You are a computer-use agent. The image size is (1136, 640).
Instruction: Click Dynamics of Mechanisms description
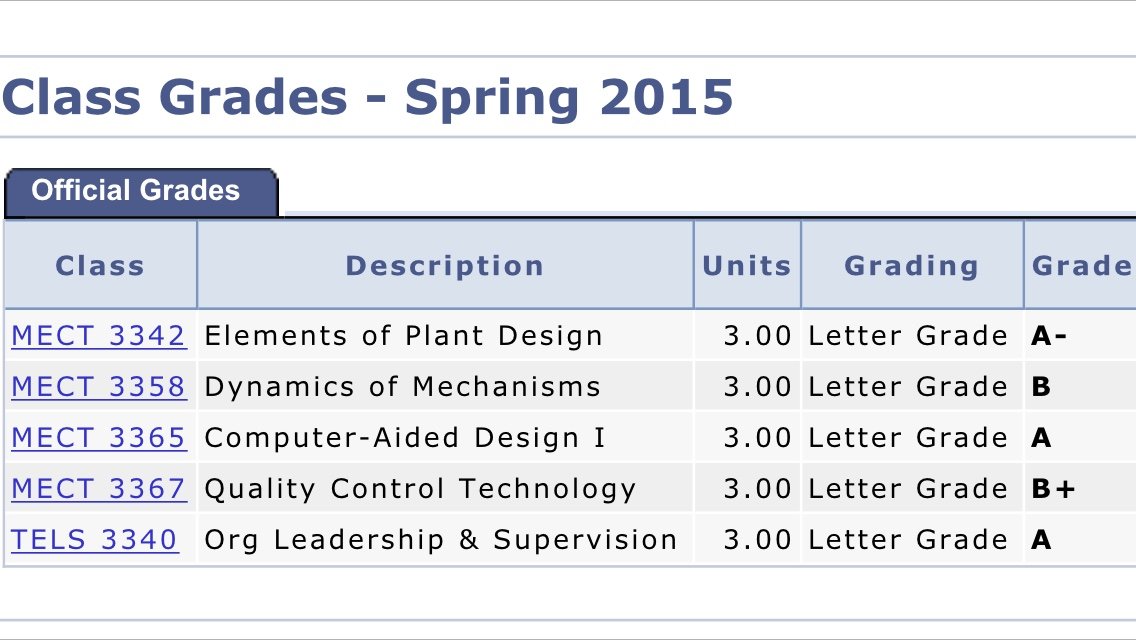tap(403, 387)
